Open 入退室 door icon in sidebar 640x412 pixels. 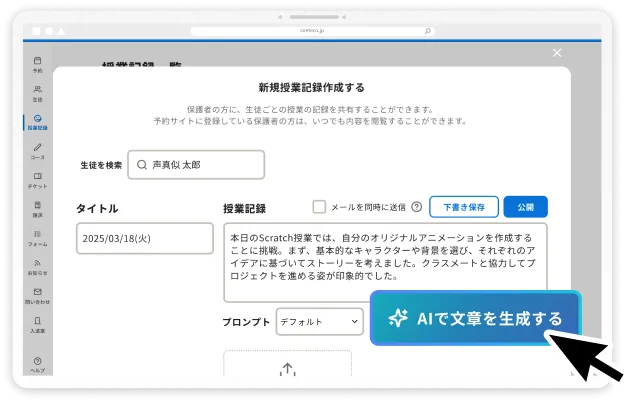38,321
